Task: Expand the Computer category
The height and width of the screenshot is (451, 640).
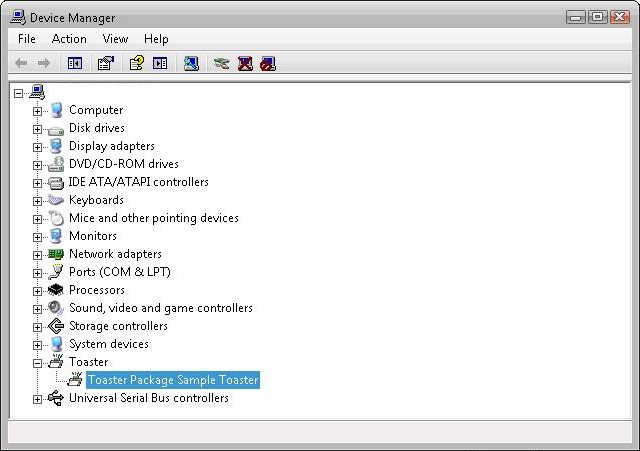Action: click(37, 111)
